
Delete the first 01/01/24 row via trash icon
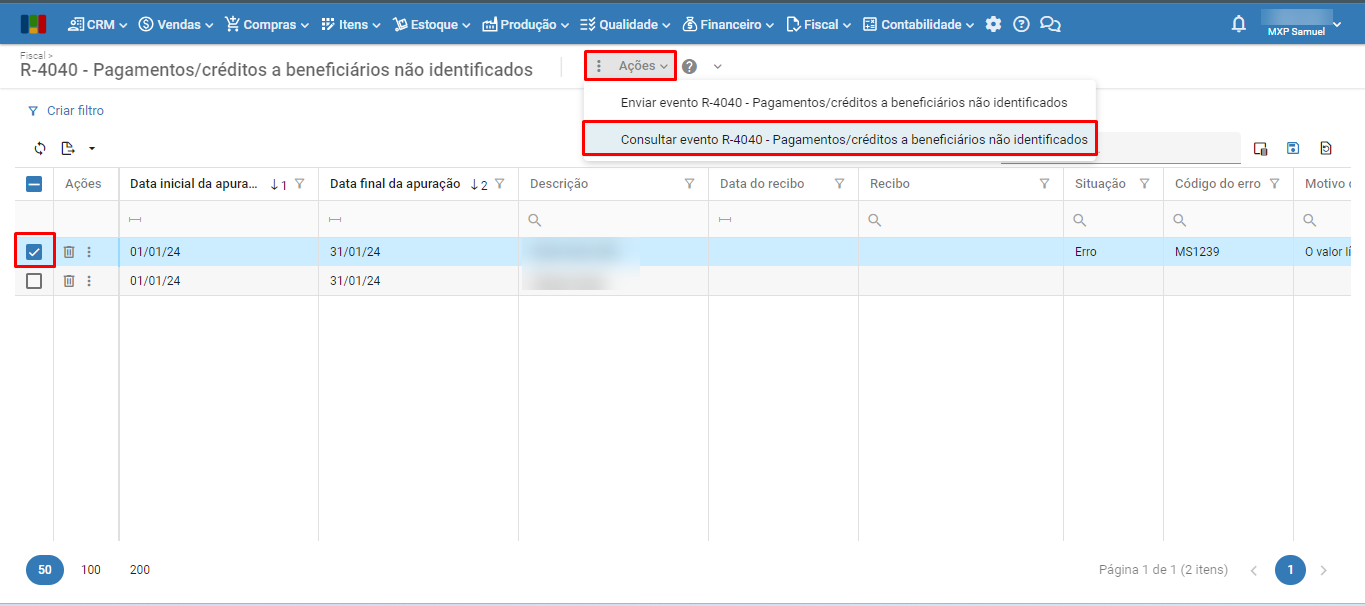coord(69,252)
